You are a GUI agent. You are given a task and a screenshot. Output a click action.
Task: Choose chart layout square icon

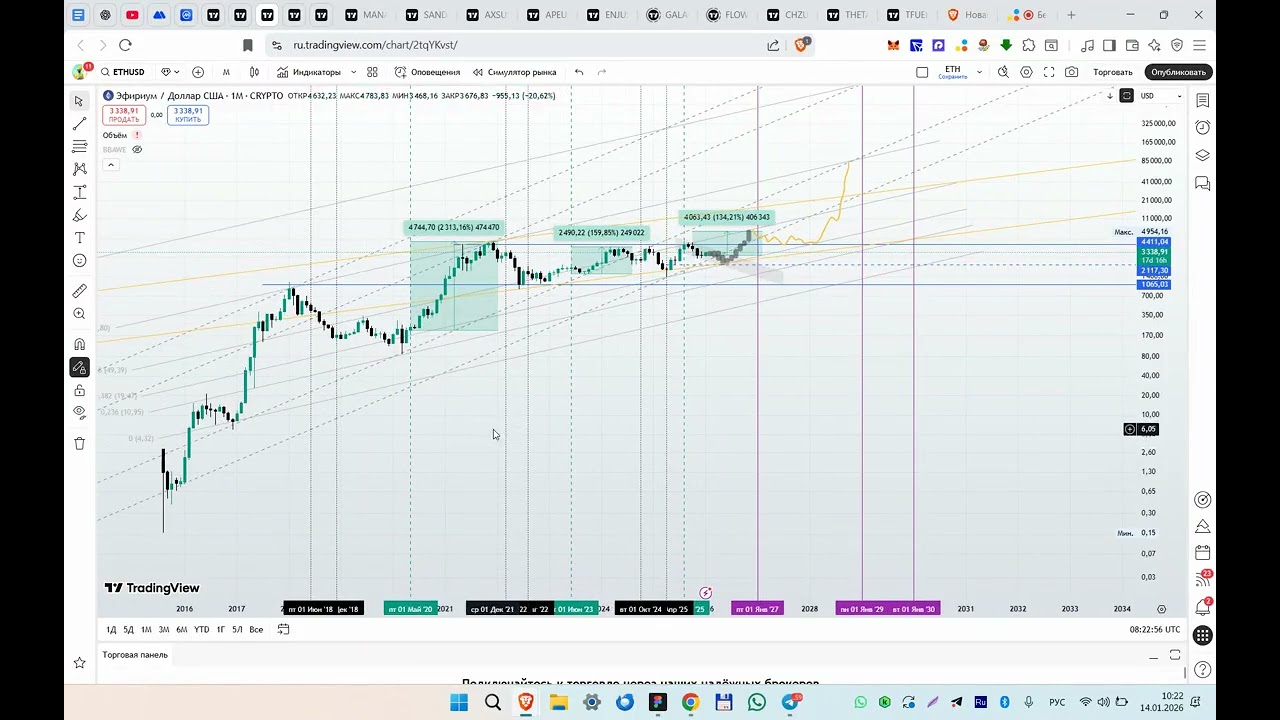tap(922, 72)
